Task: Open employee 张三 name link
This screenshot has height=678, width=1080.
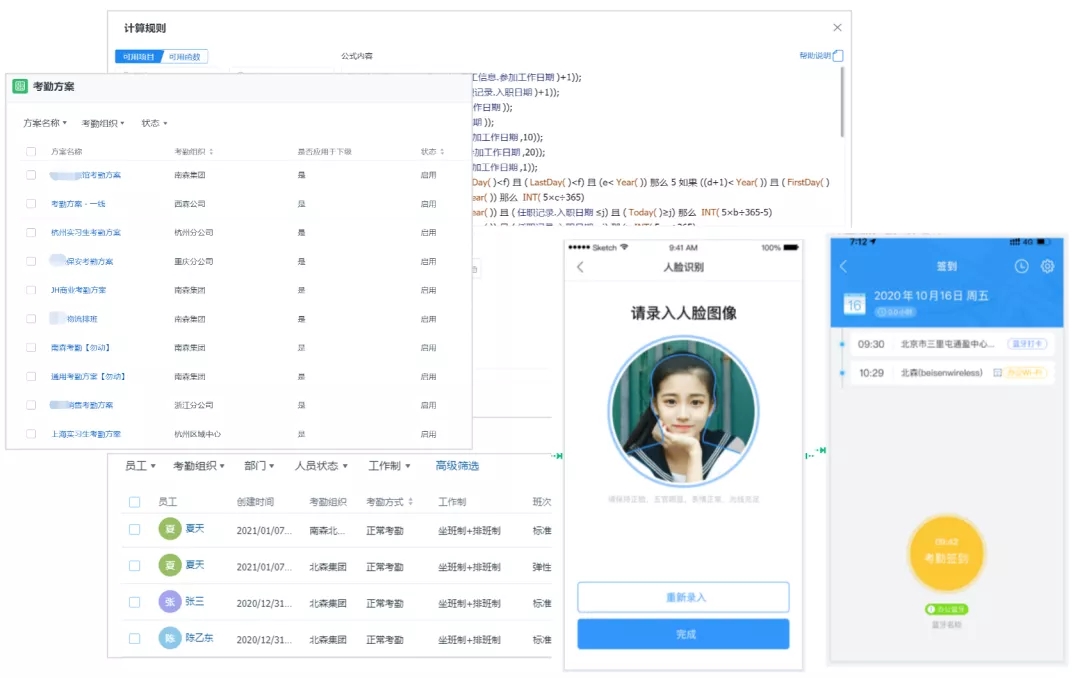Action: coord(194,602)
